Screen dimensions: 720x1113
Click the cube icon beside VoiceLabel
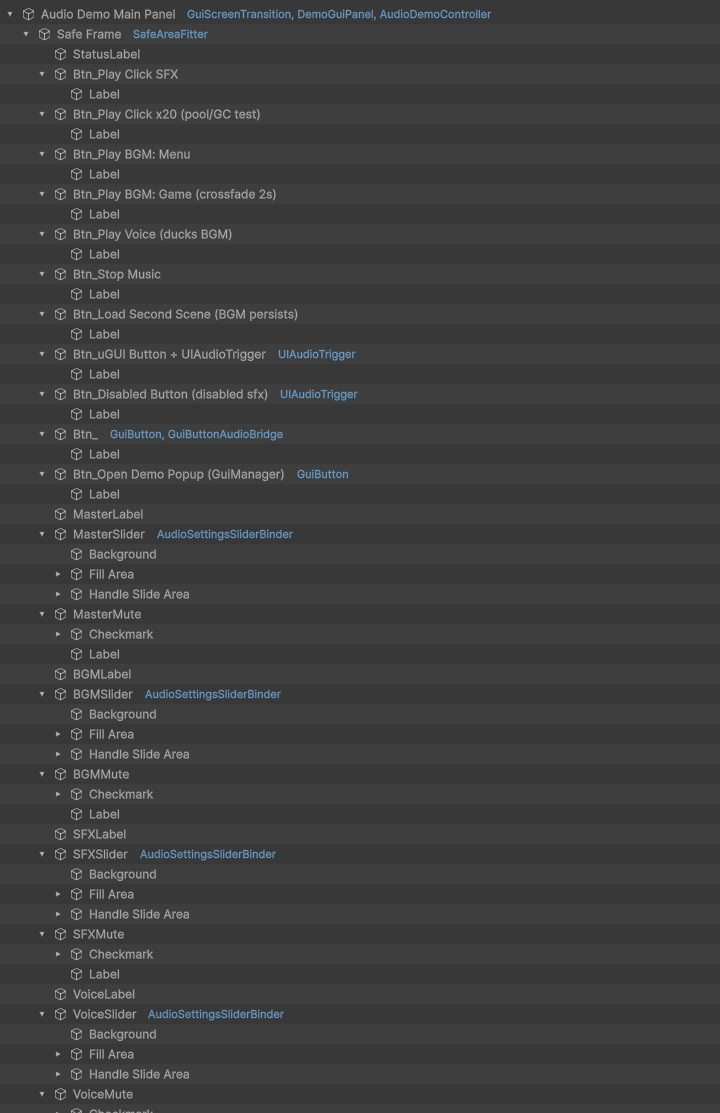click(x=60, y=994)
